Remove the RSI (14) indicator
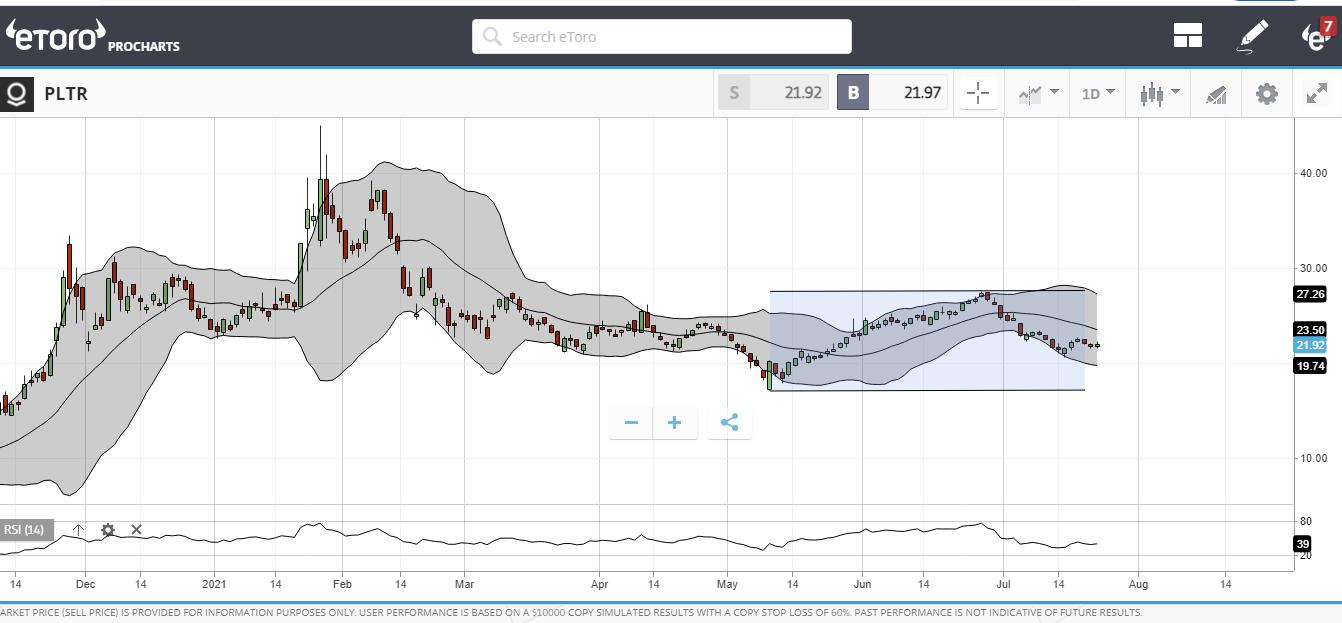Image resolution: width=1342 pixels, height=623 pixels. coord(137,530)
